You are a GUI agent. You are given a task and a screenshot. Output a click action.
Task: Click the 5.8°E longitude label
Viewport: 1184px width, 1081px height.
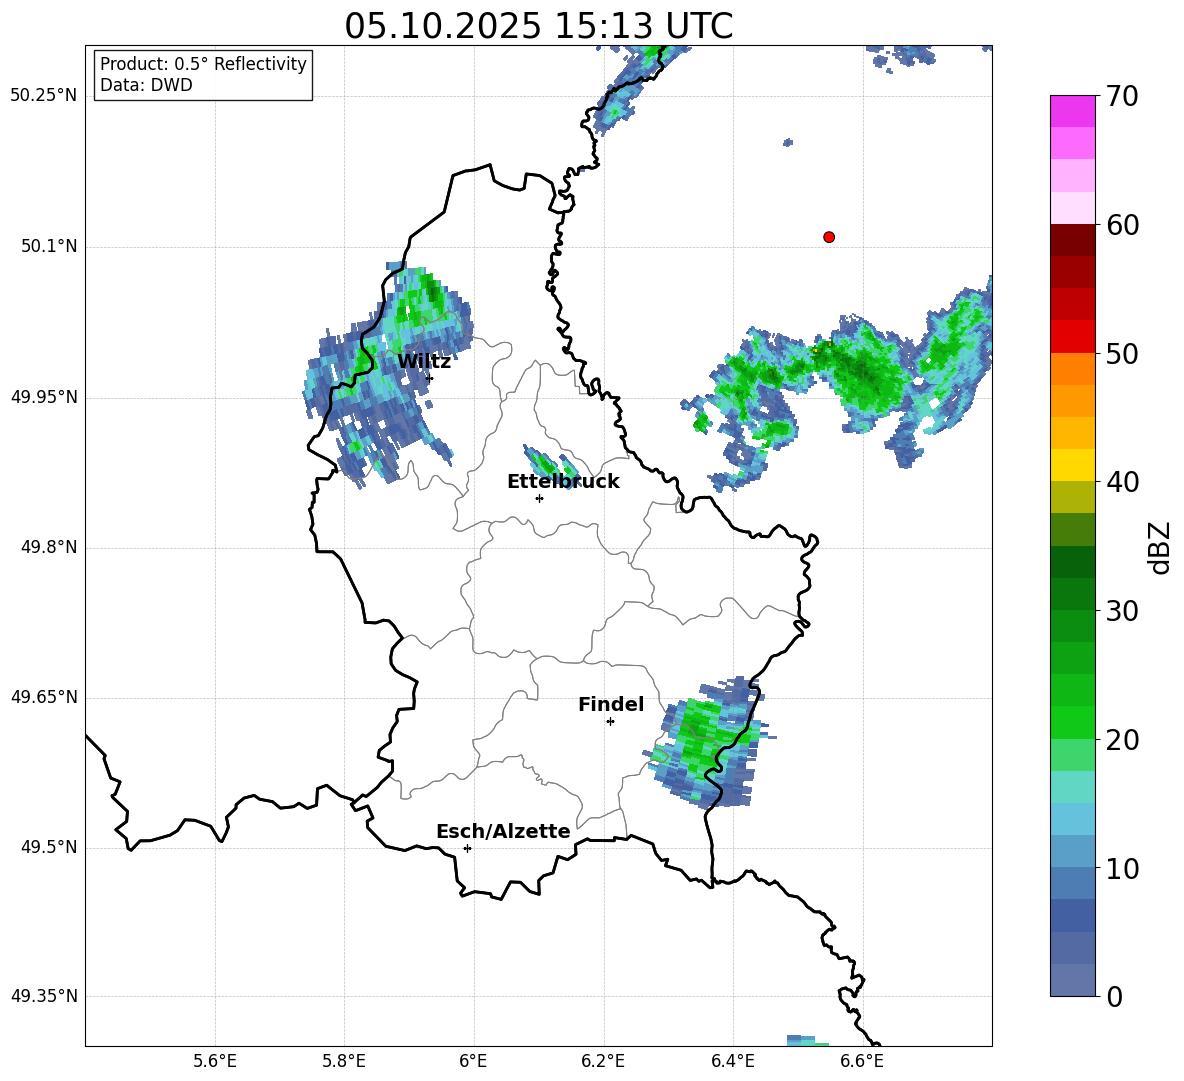344,1061
